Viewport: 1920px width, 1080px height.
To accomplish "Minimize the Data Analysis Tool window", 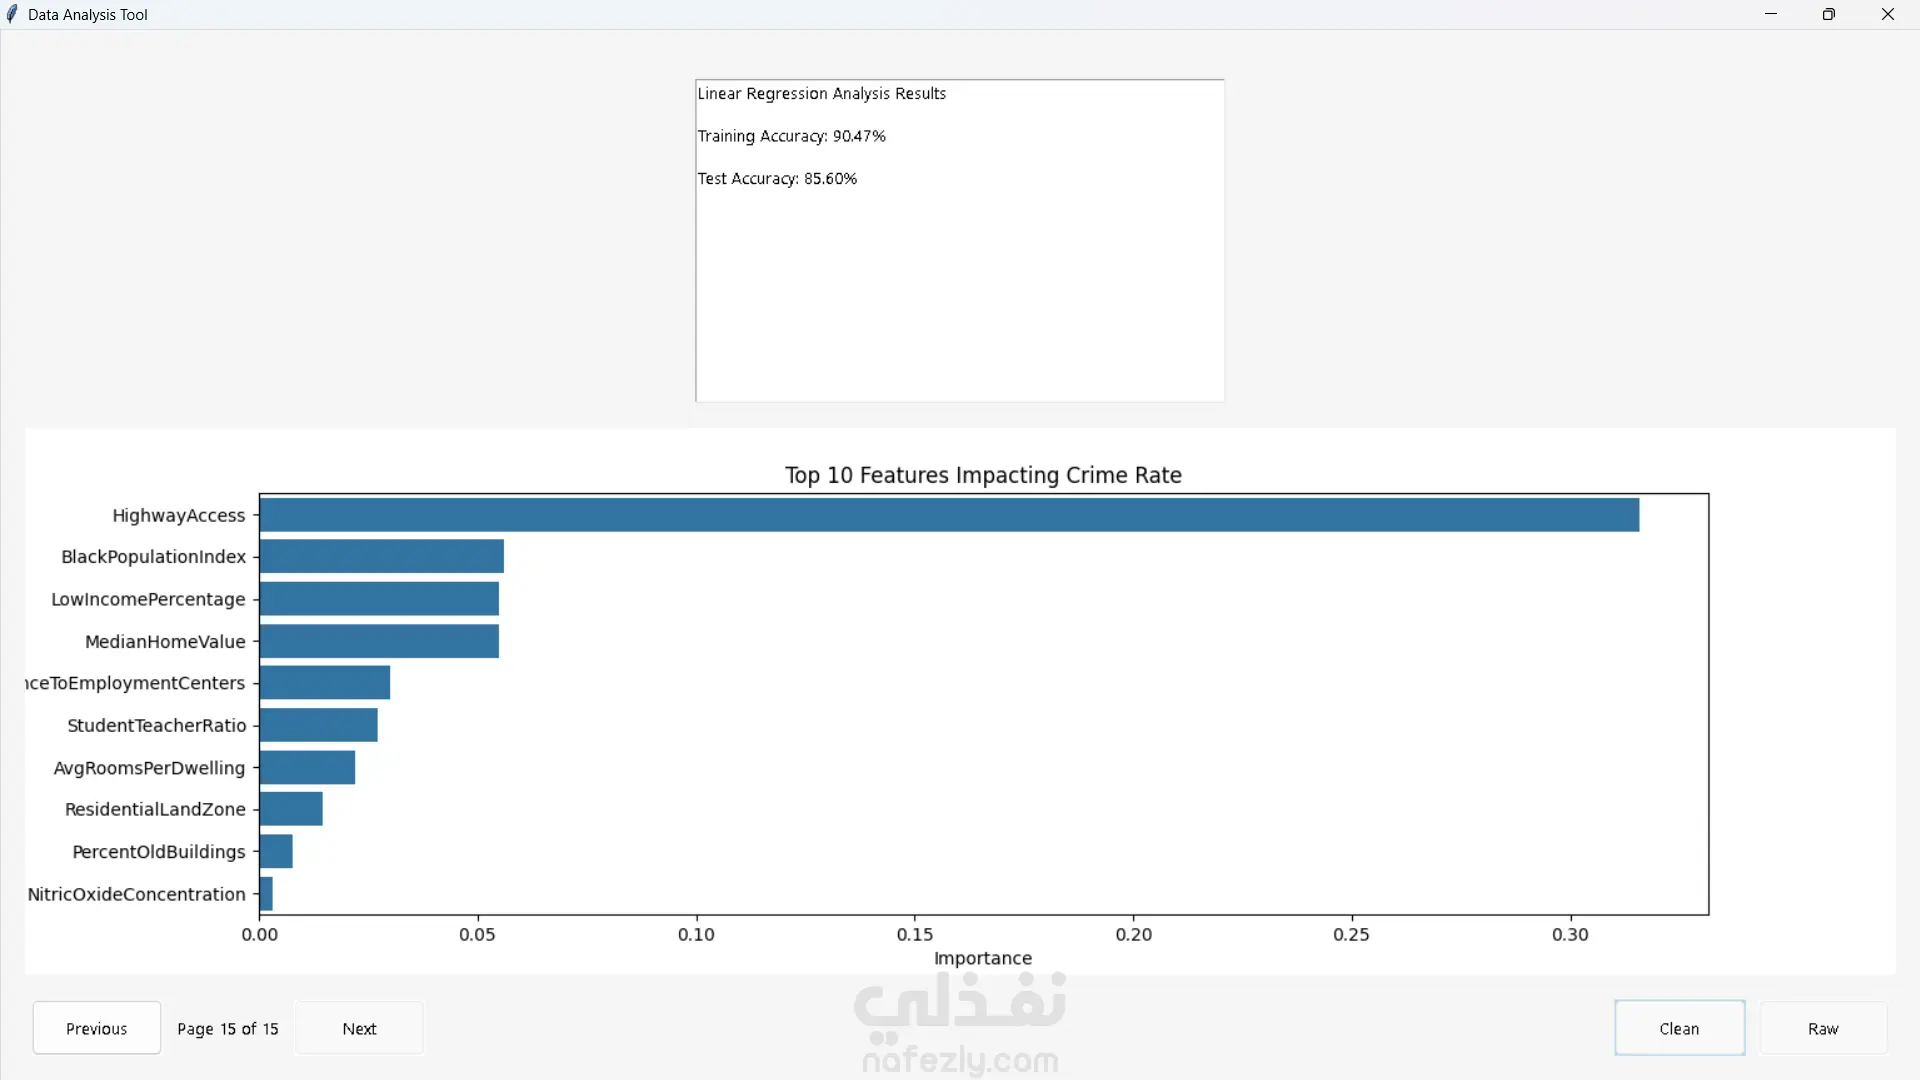I will click(1771, 14).
